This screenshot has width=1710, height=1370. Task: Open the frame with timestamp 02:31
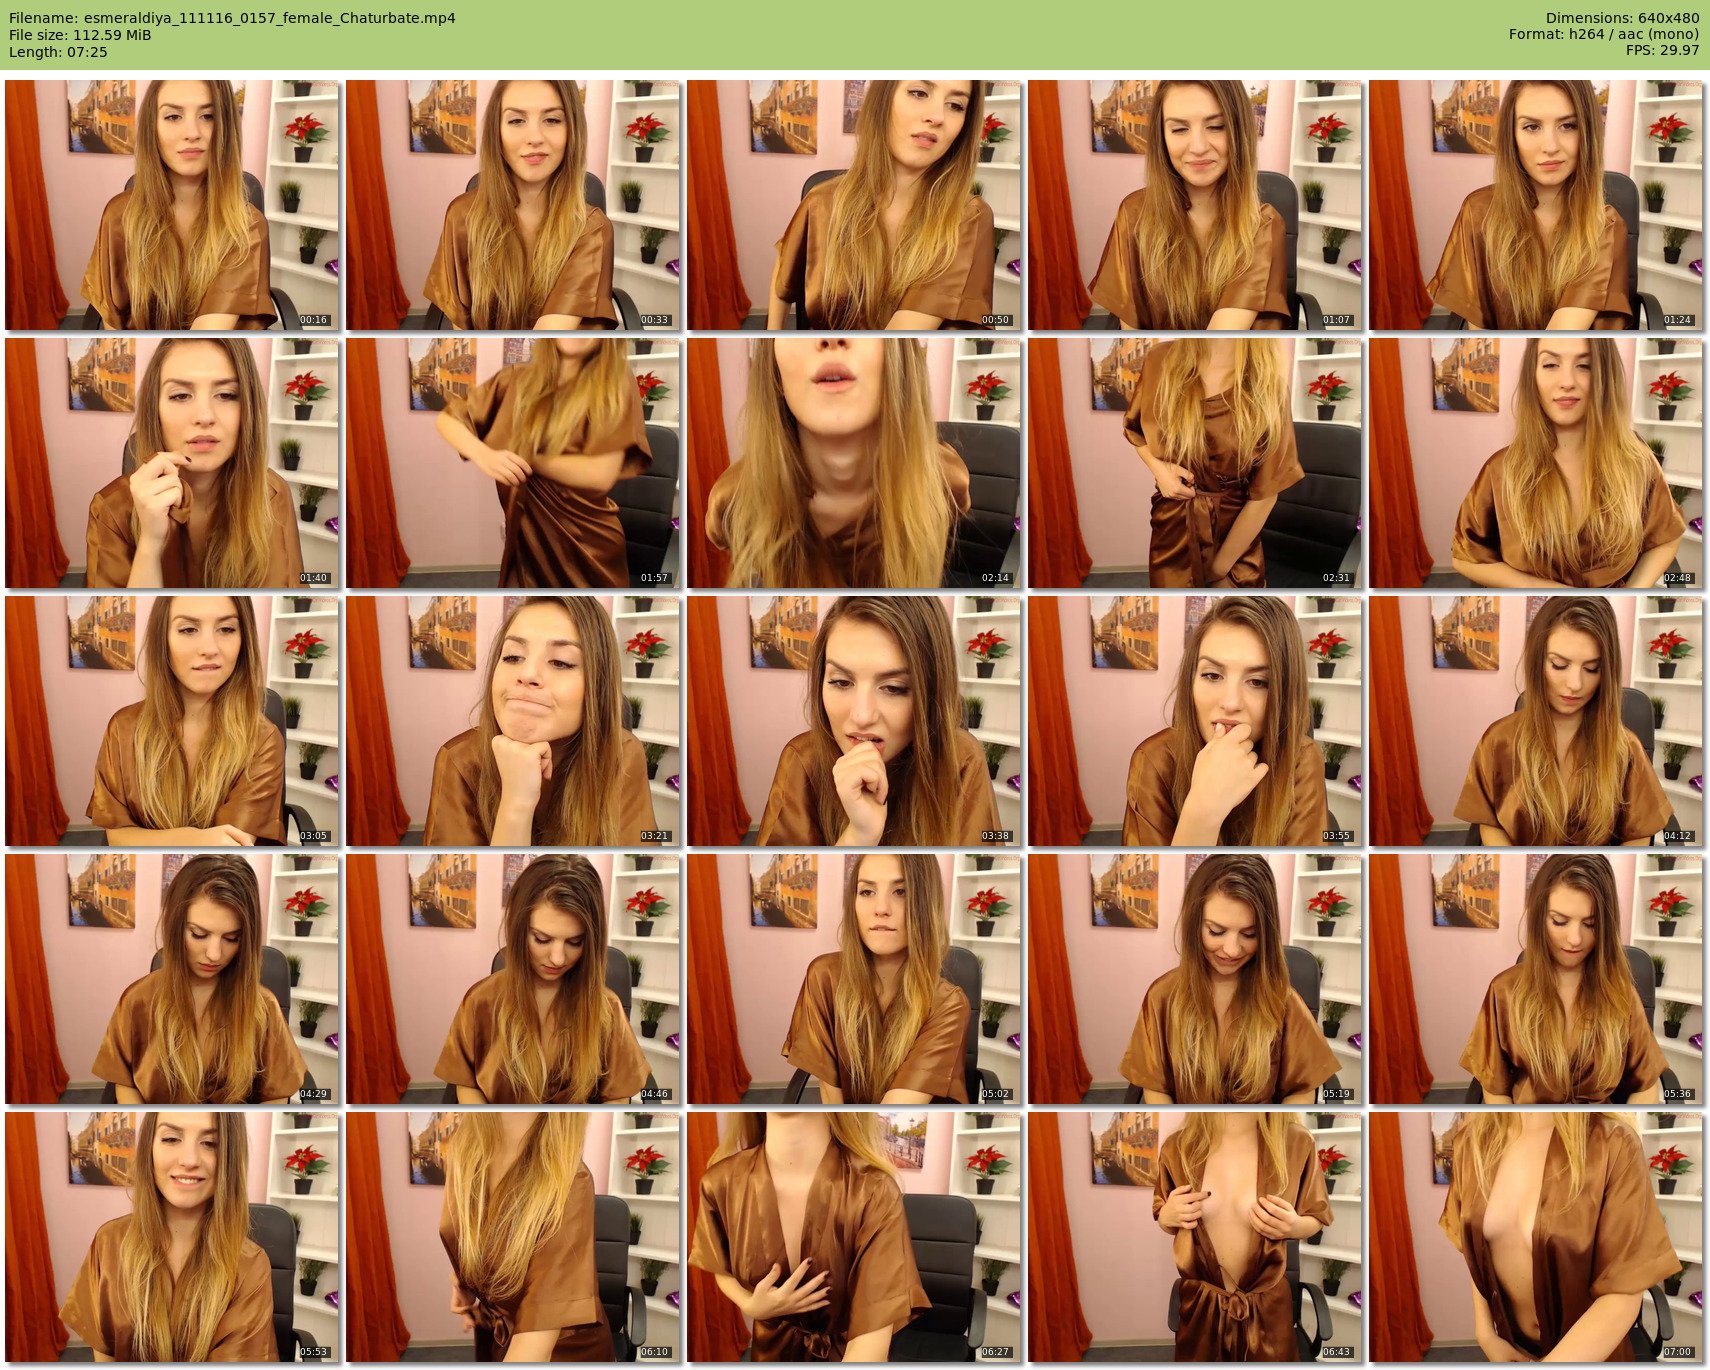1195,463
